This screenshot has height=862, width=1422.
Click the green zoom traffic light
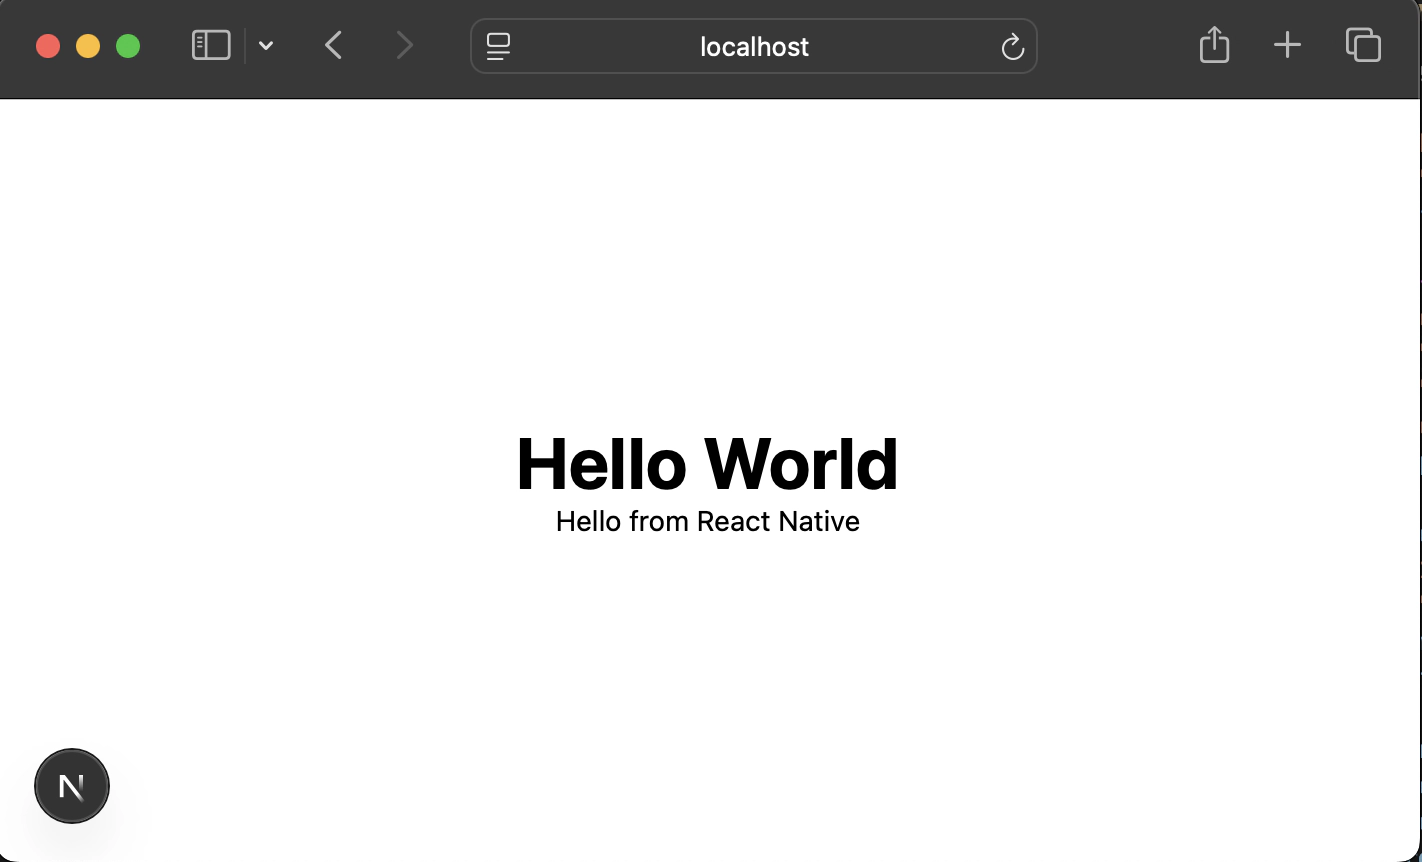[128, 45]
